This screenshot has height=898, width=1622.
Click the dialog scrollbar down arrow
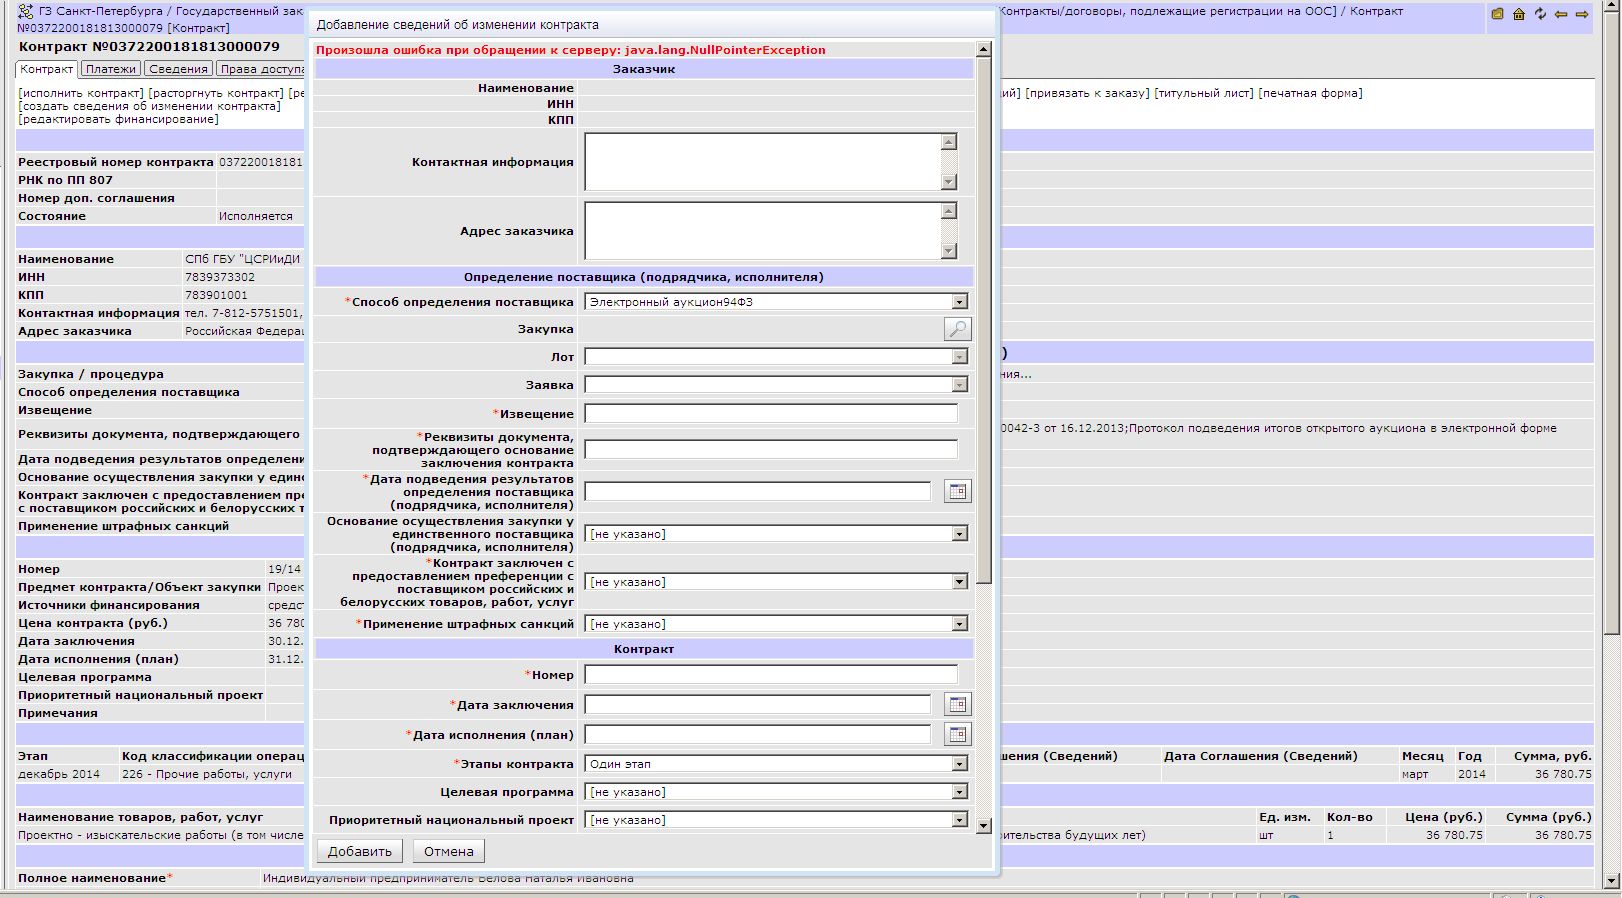point(983,826)
